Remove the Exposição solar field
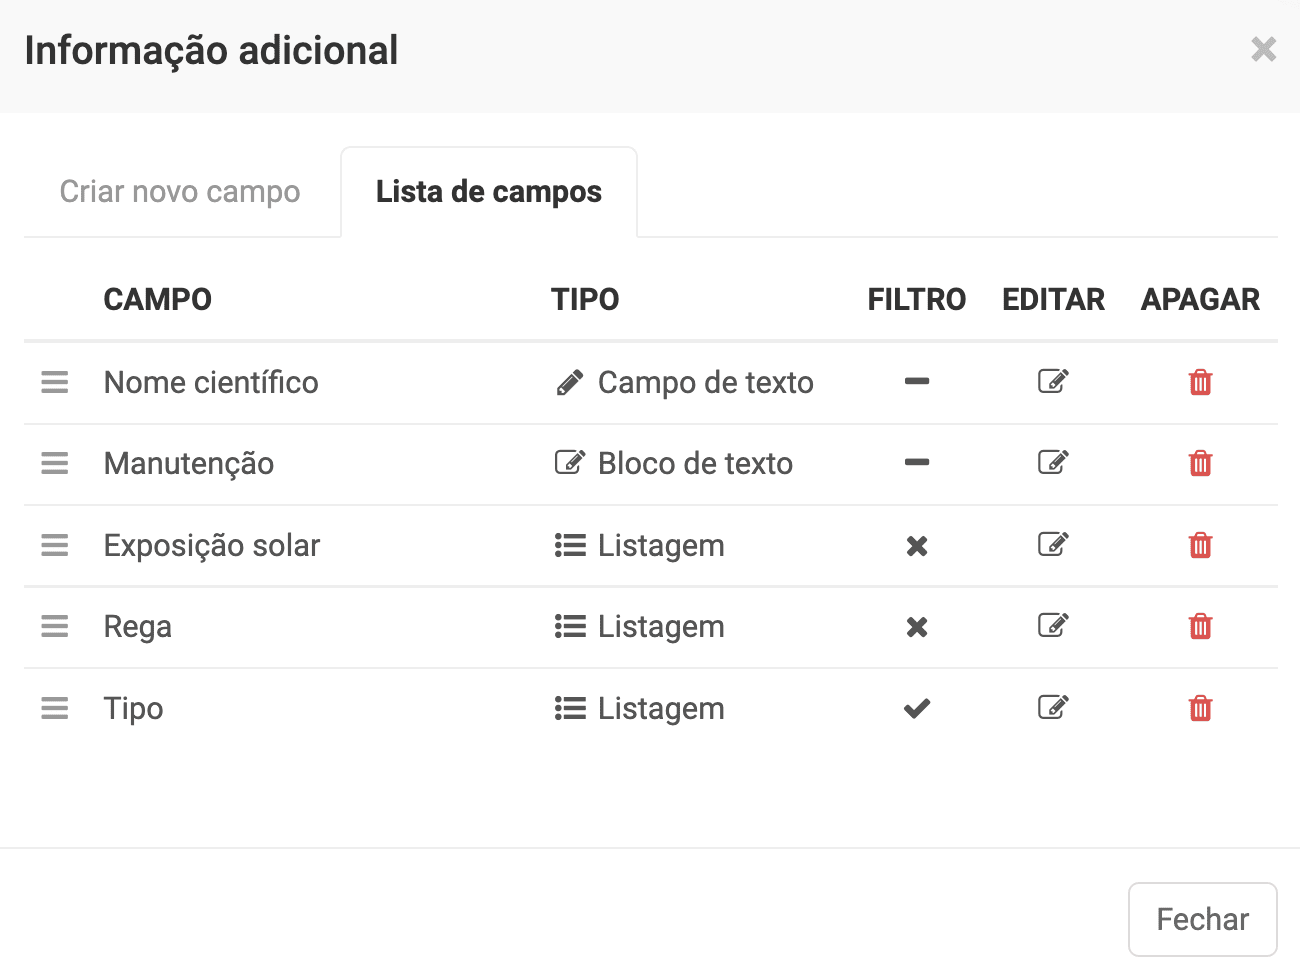1300x976 pixels. coord(1200,545)
